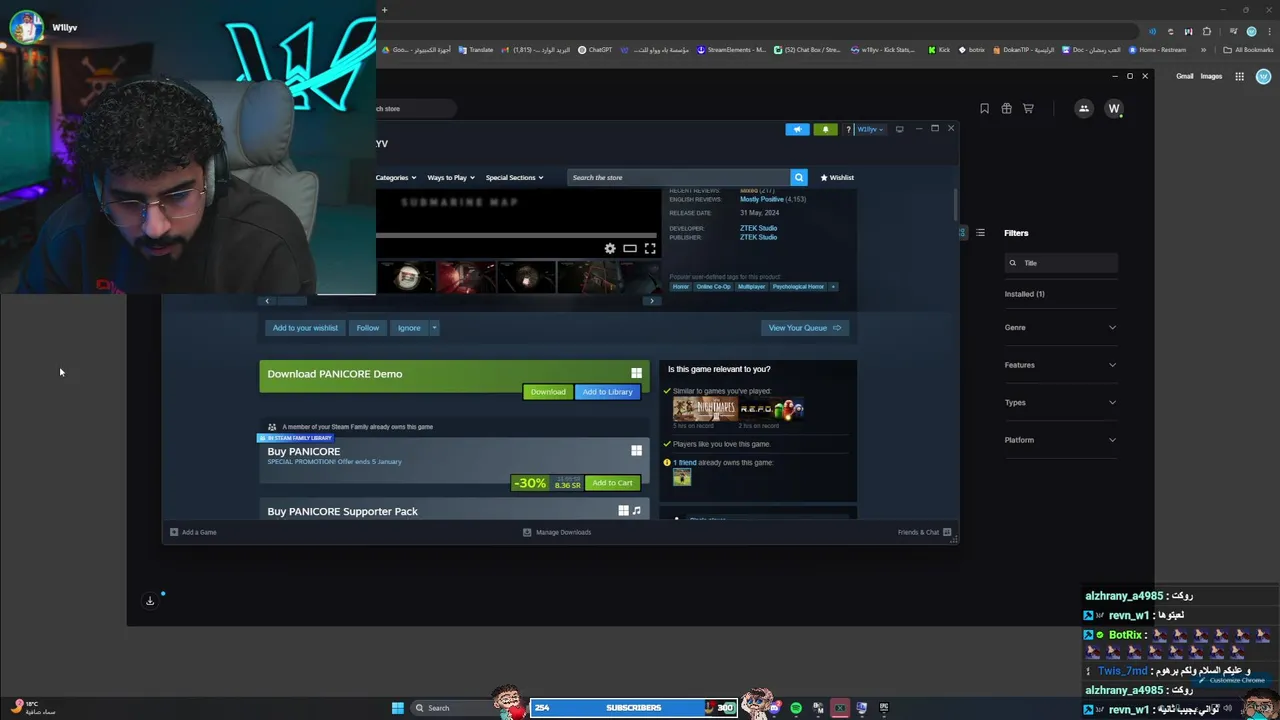Open the W profile avatar

(x=1114, y=108)
